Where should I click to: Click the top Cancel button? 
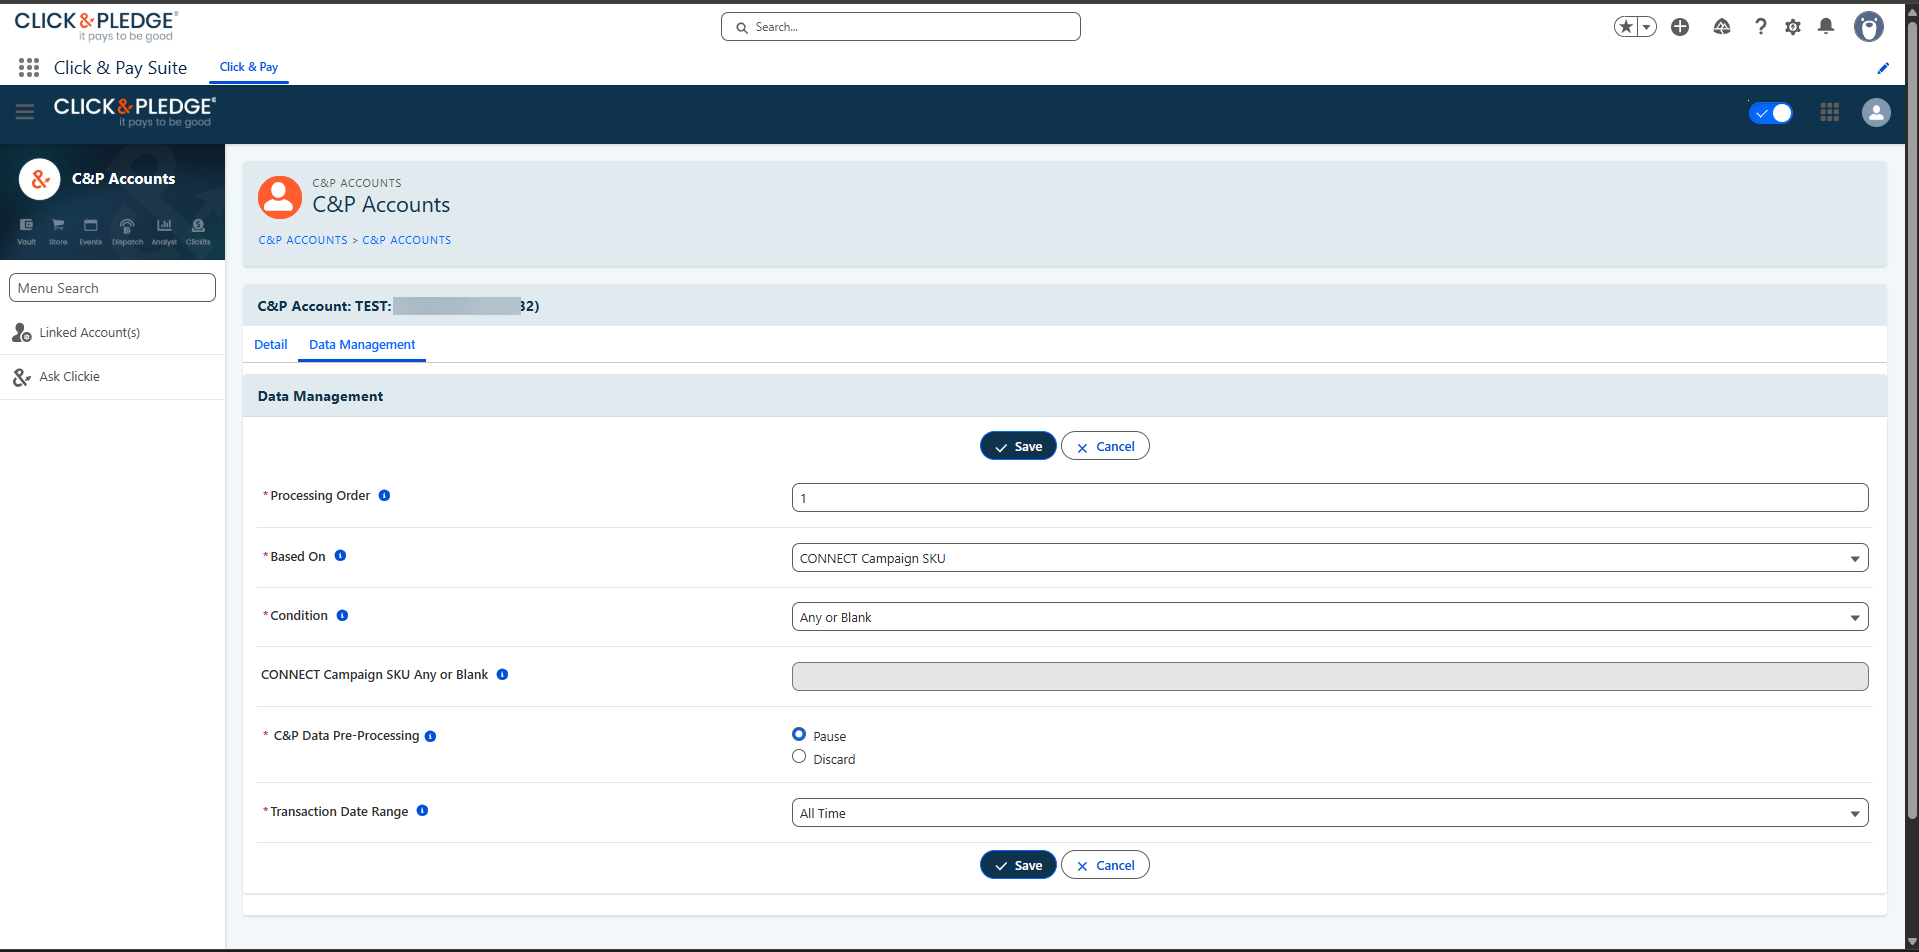(1105, 446)
